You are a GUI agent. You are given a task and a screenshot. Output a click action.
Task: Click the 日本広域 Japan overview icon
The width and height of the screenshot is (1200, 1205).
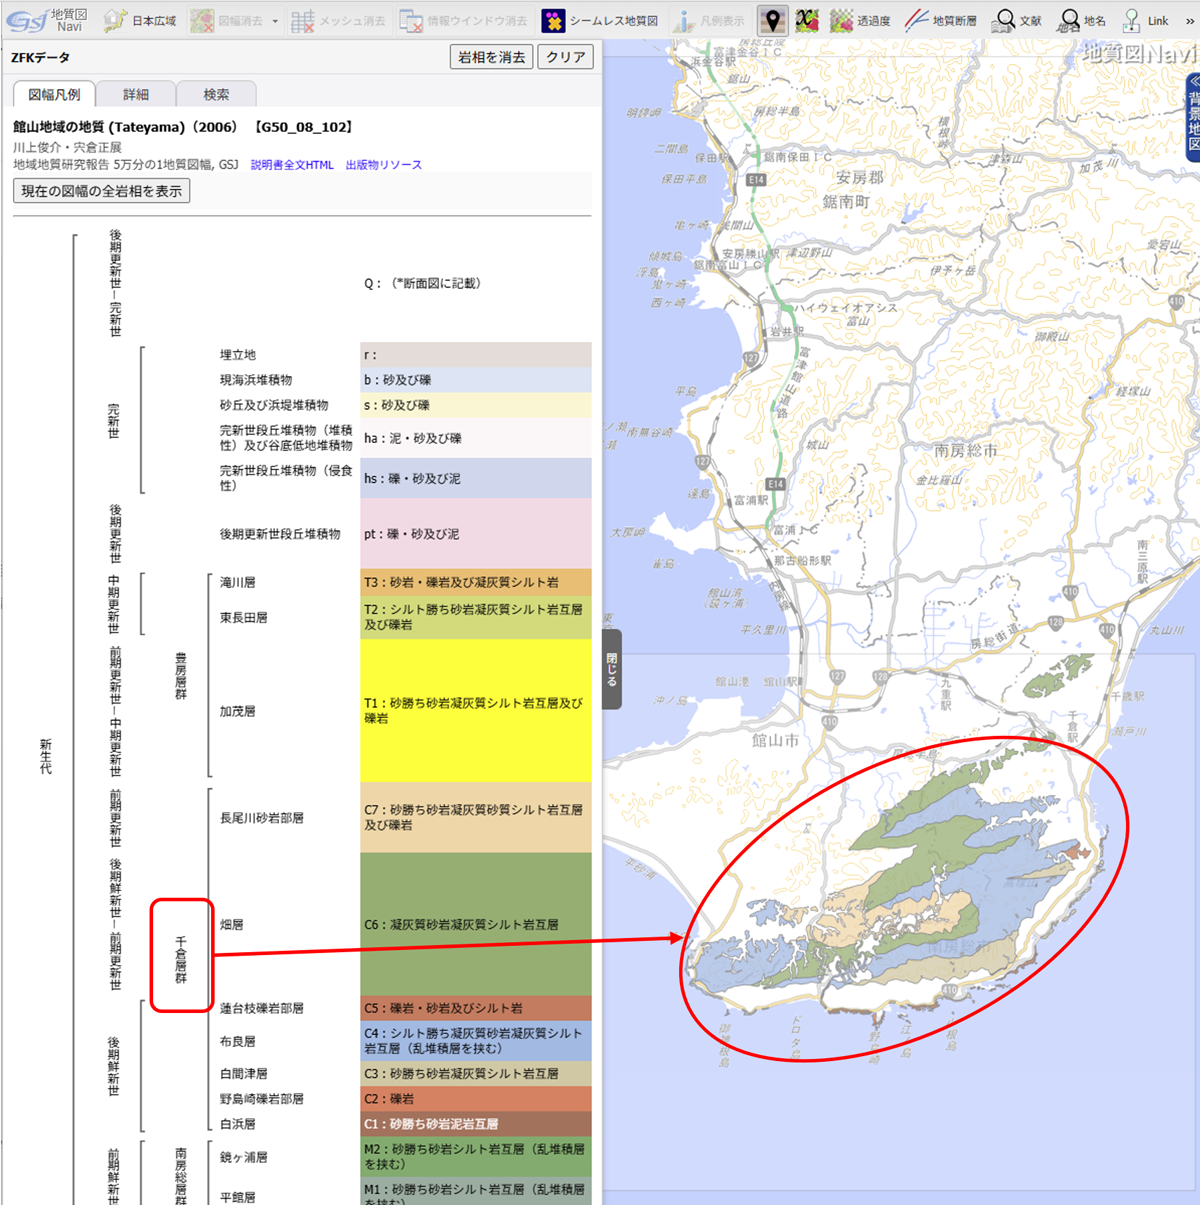click(139, 20)
